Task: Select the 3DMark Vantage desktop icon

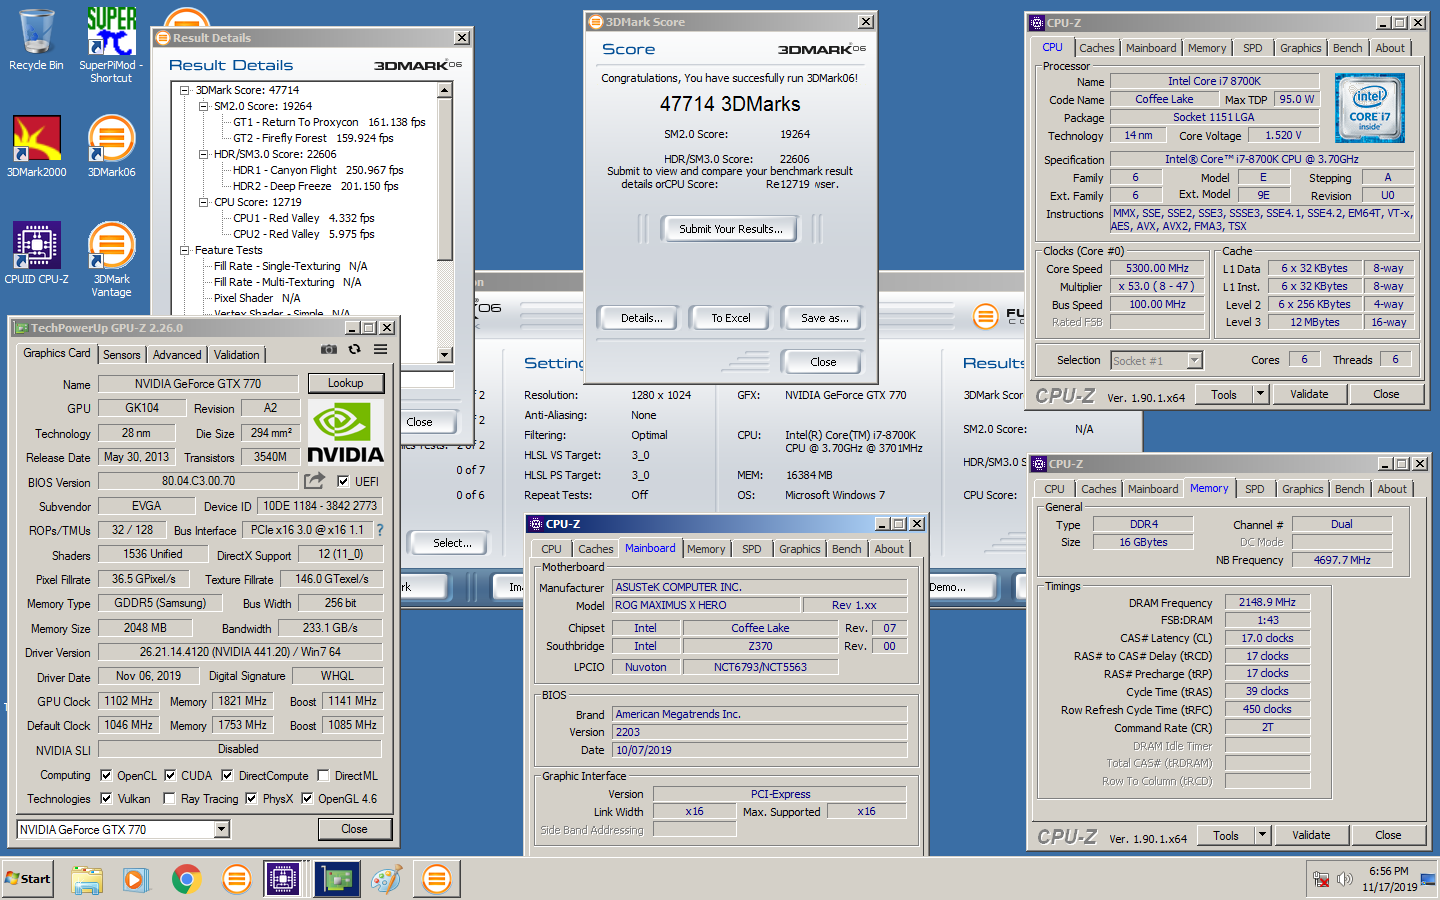Action: click(x=111, y=259)
